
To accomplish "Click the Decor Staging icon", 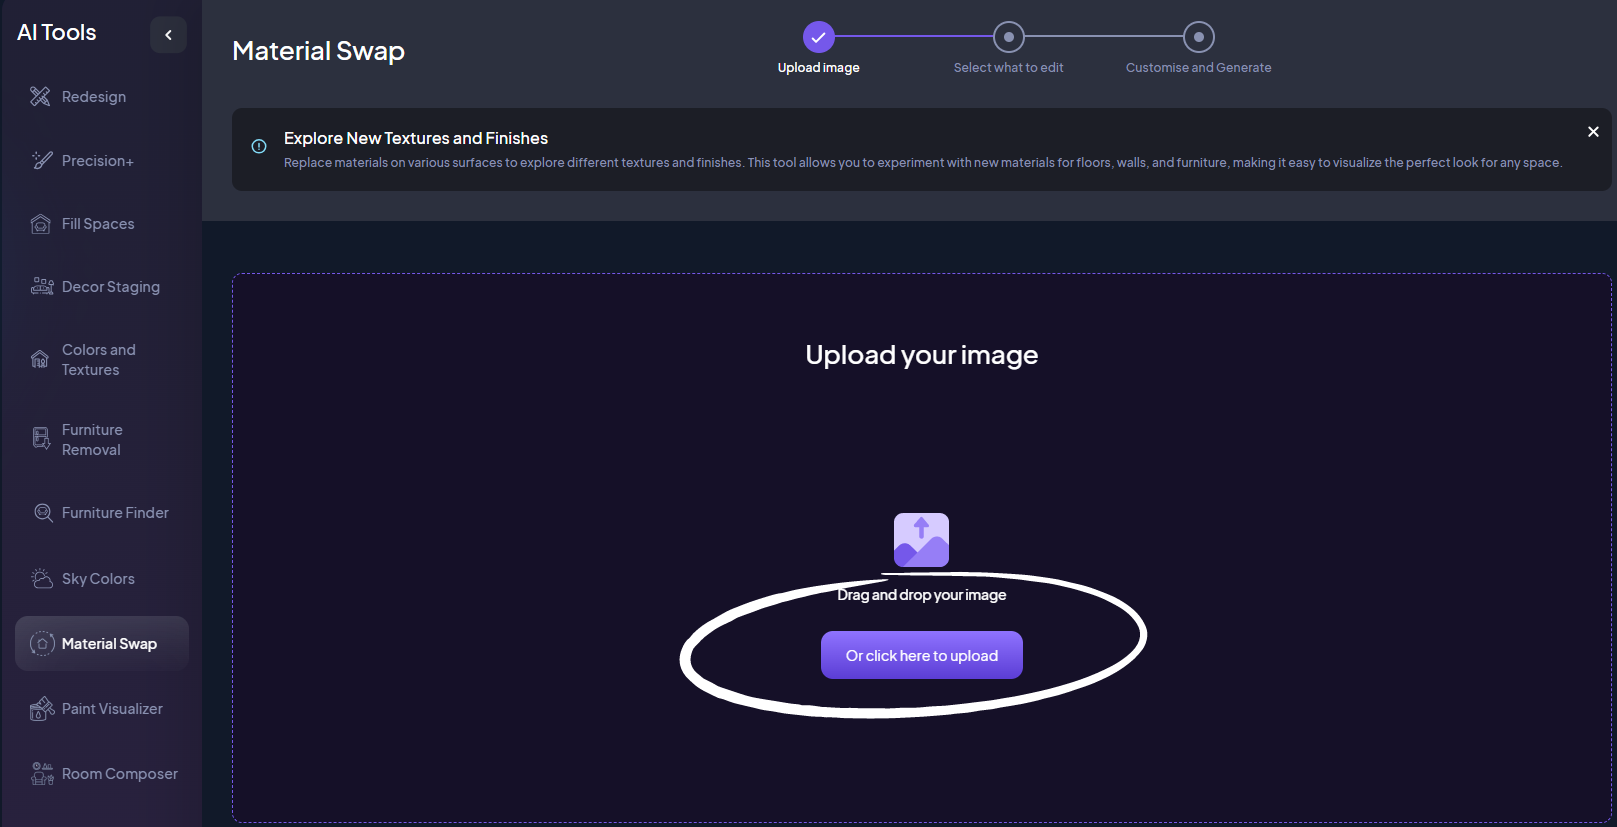I will pos(41,287).
